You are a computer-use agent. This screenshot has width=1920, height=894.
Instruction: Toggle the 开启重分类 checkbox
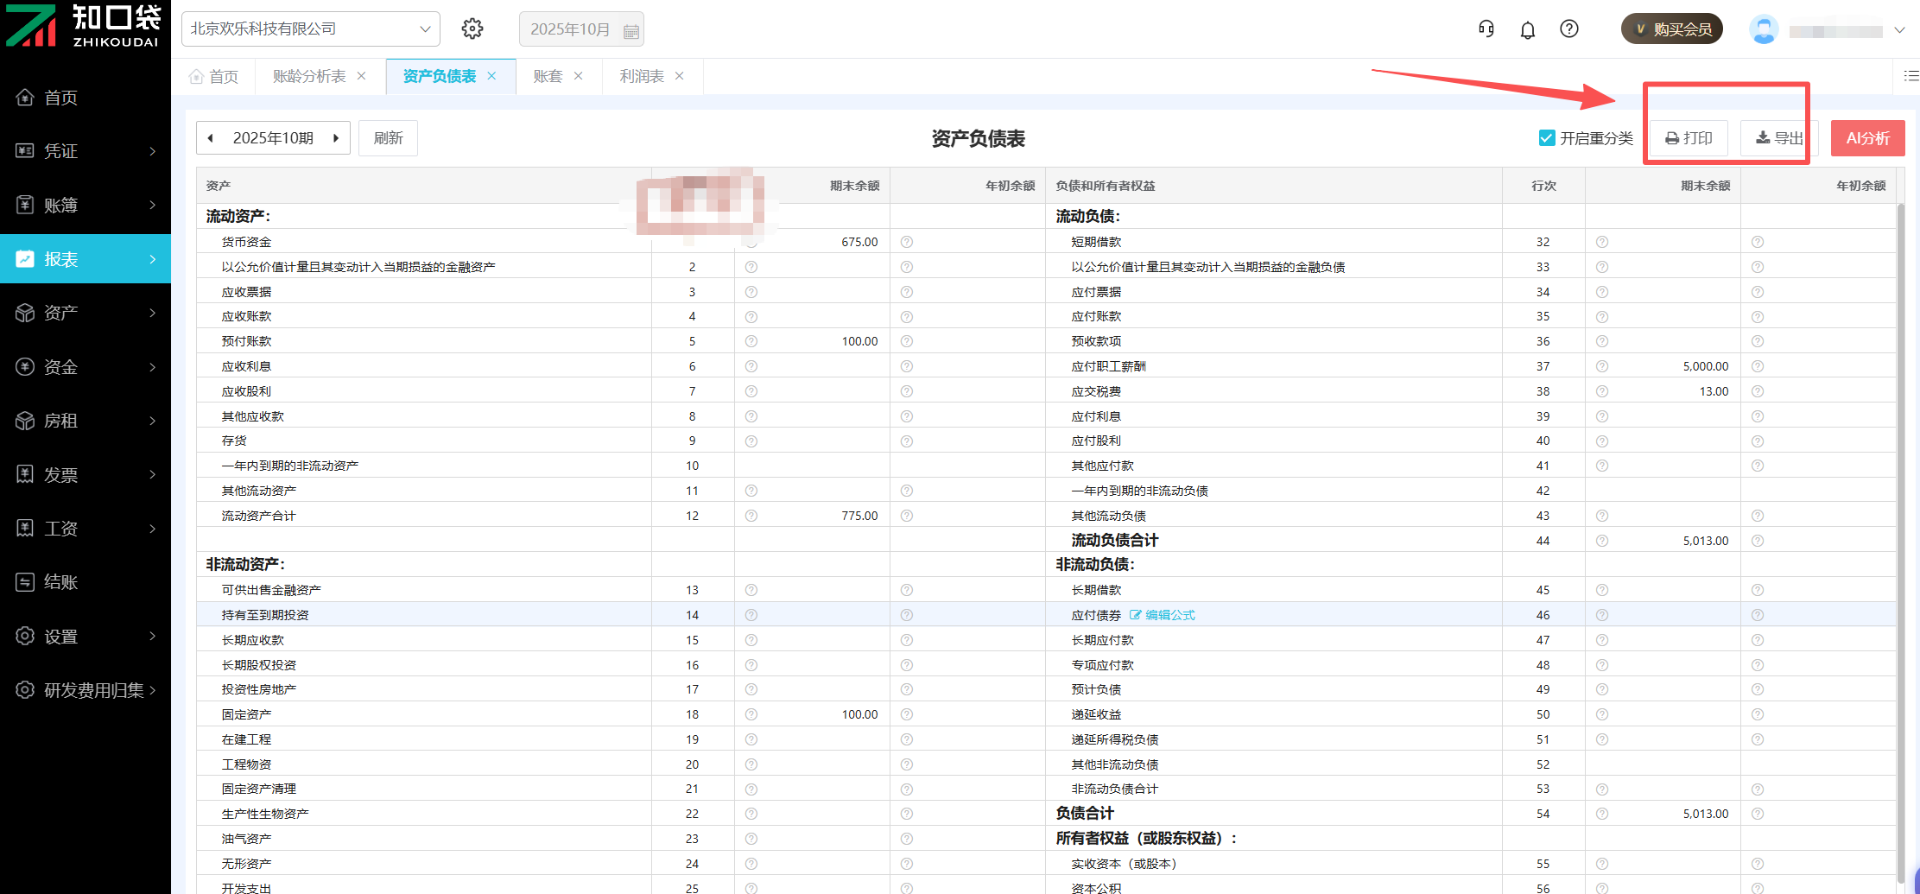click(x=1546, y=138)
